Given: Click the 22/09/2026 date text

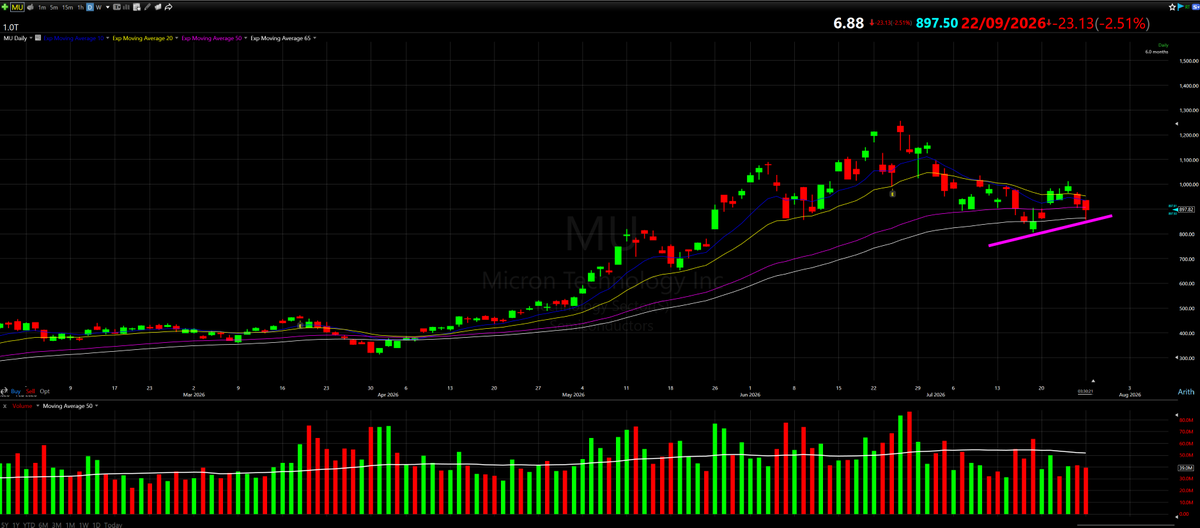Looking at the screenshot, I should (x=1003, y=23).
